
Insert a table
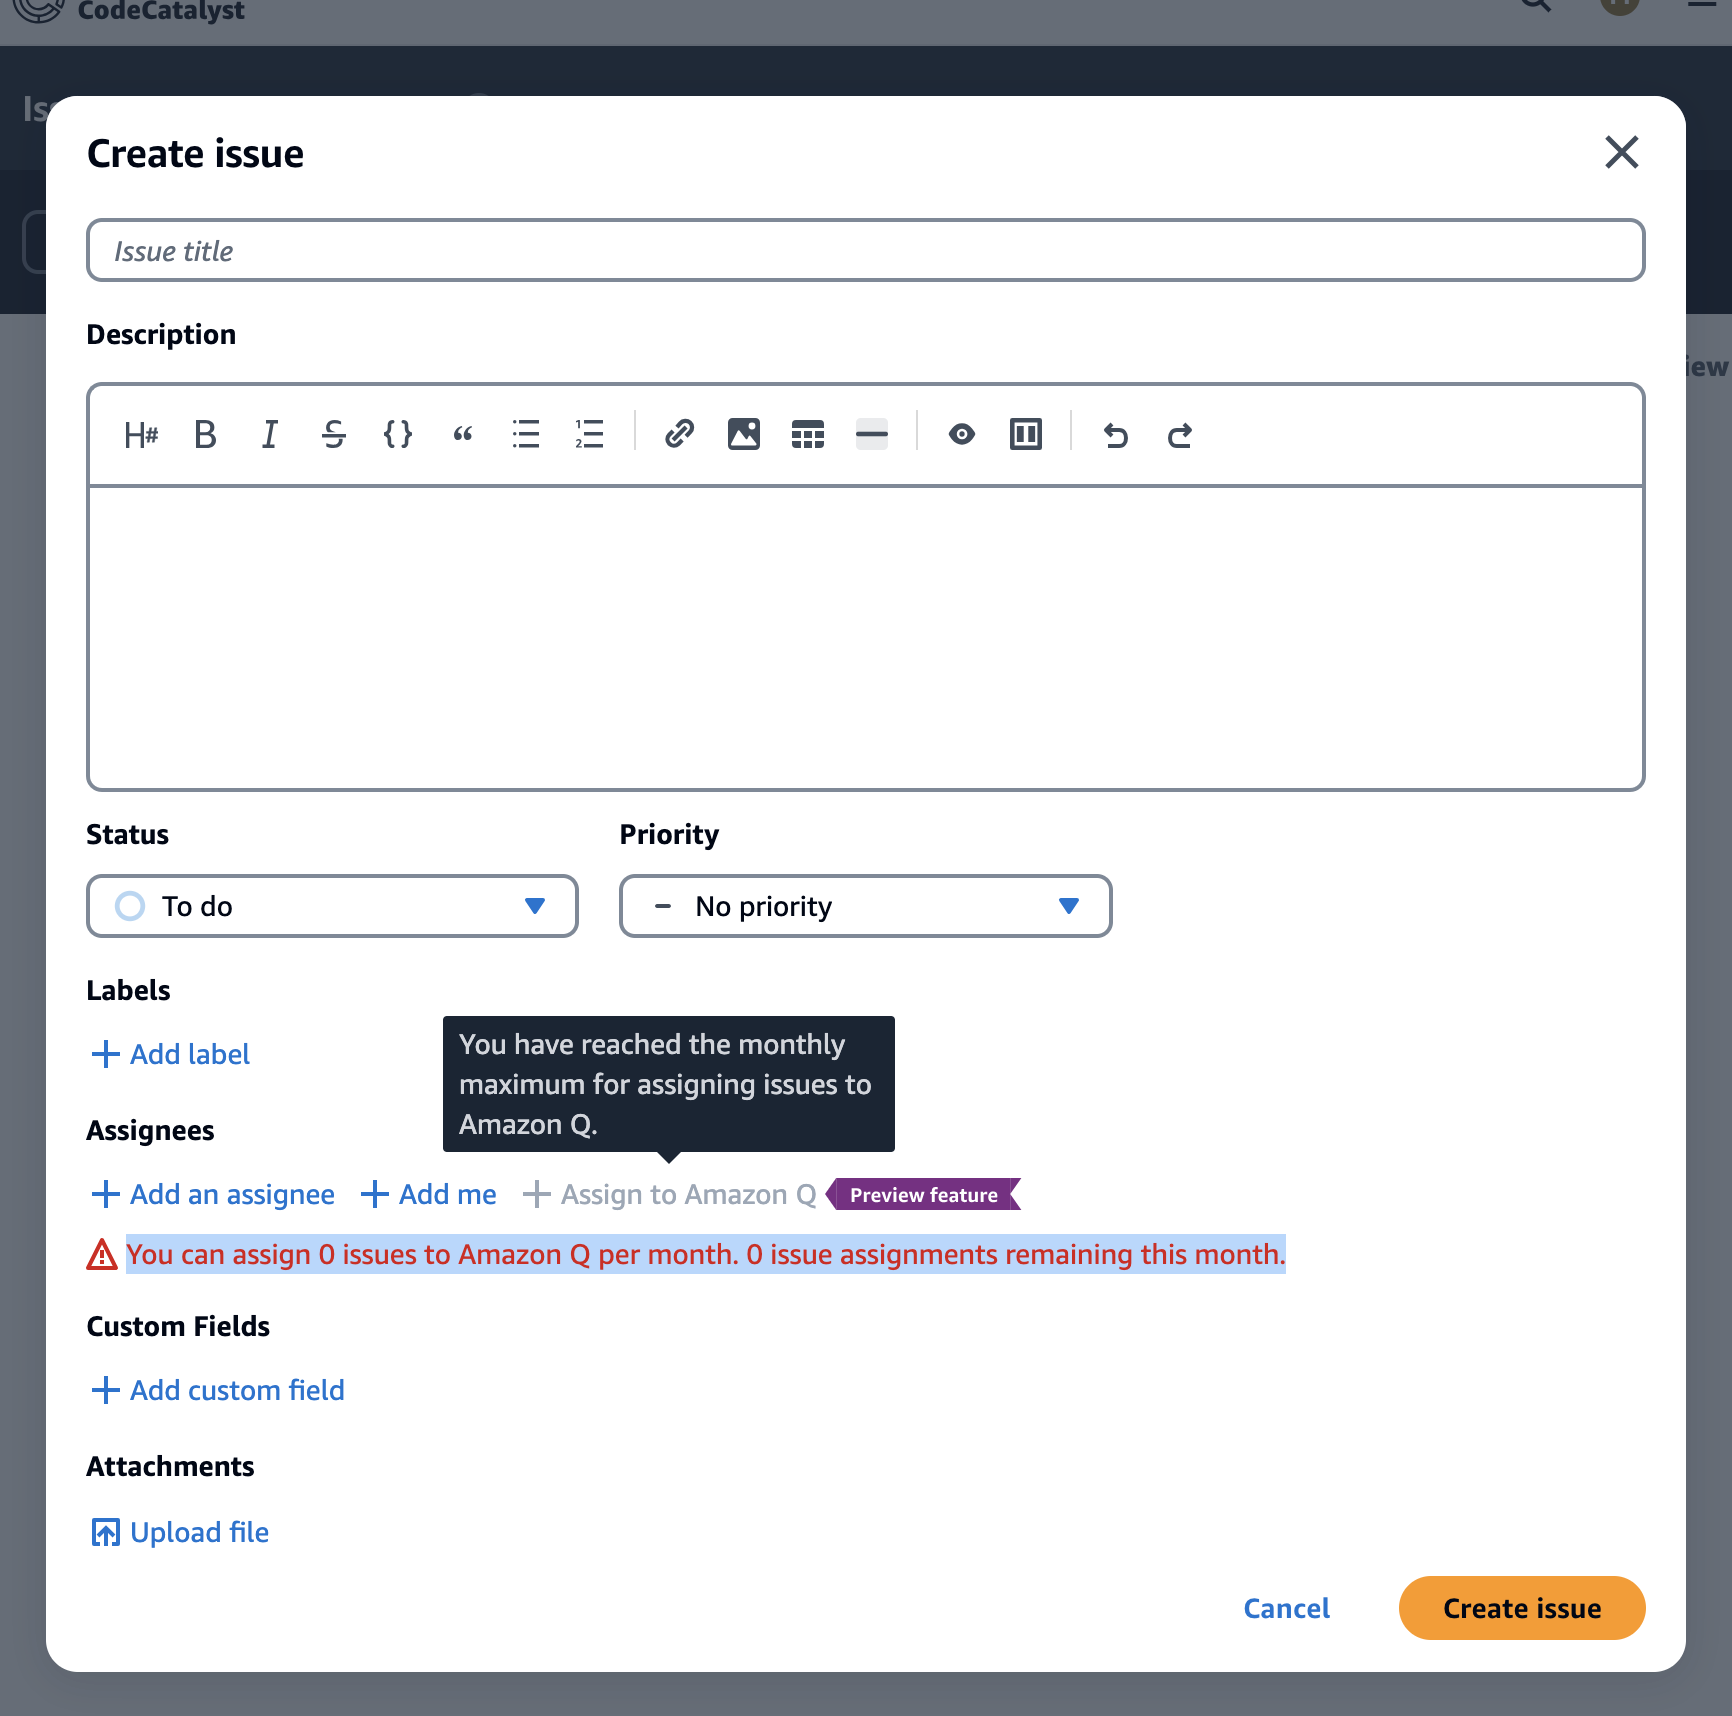(807, 434)
